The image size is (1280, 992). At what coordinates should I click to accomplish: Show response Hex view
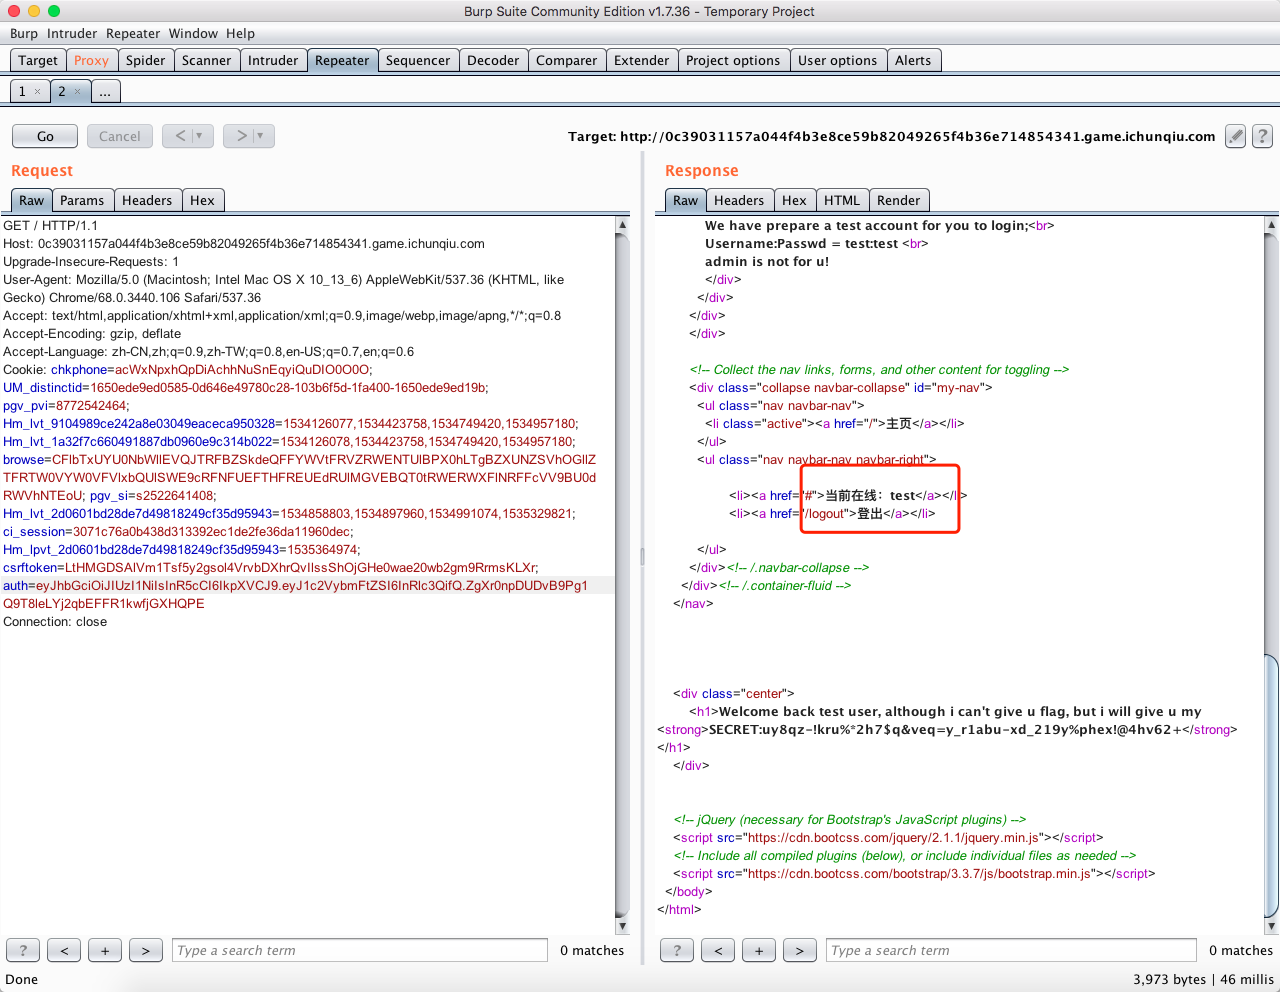(x=795, y=200)
